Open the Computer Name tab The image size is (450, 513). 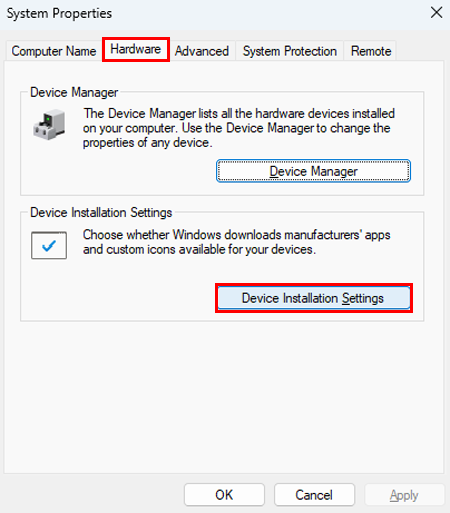click(54, 51)
